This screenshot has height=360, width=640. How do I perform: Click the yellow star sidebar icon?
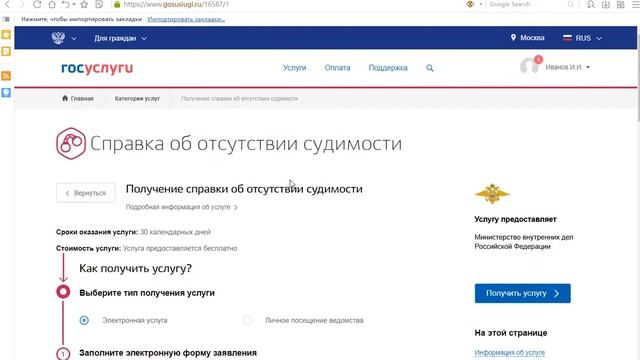click(x=6, y=35)
